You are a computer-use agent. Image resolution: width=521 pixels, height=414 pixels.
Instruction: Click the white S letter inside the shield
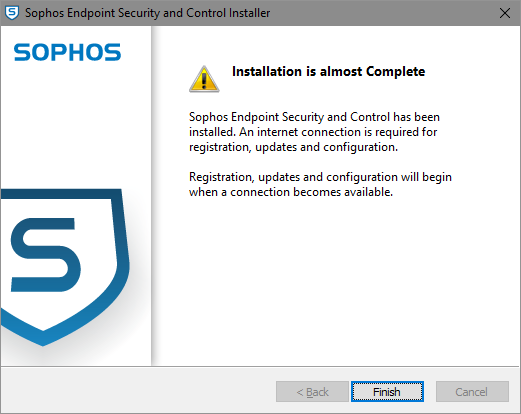coord(45,255)
